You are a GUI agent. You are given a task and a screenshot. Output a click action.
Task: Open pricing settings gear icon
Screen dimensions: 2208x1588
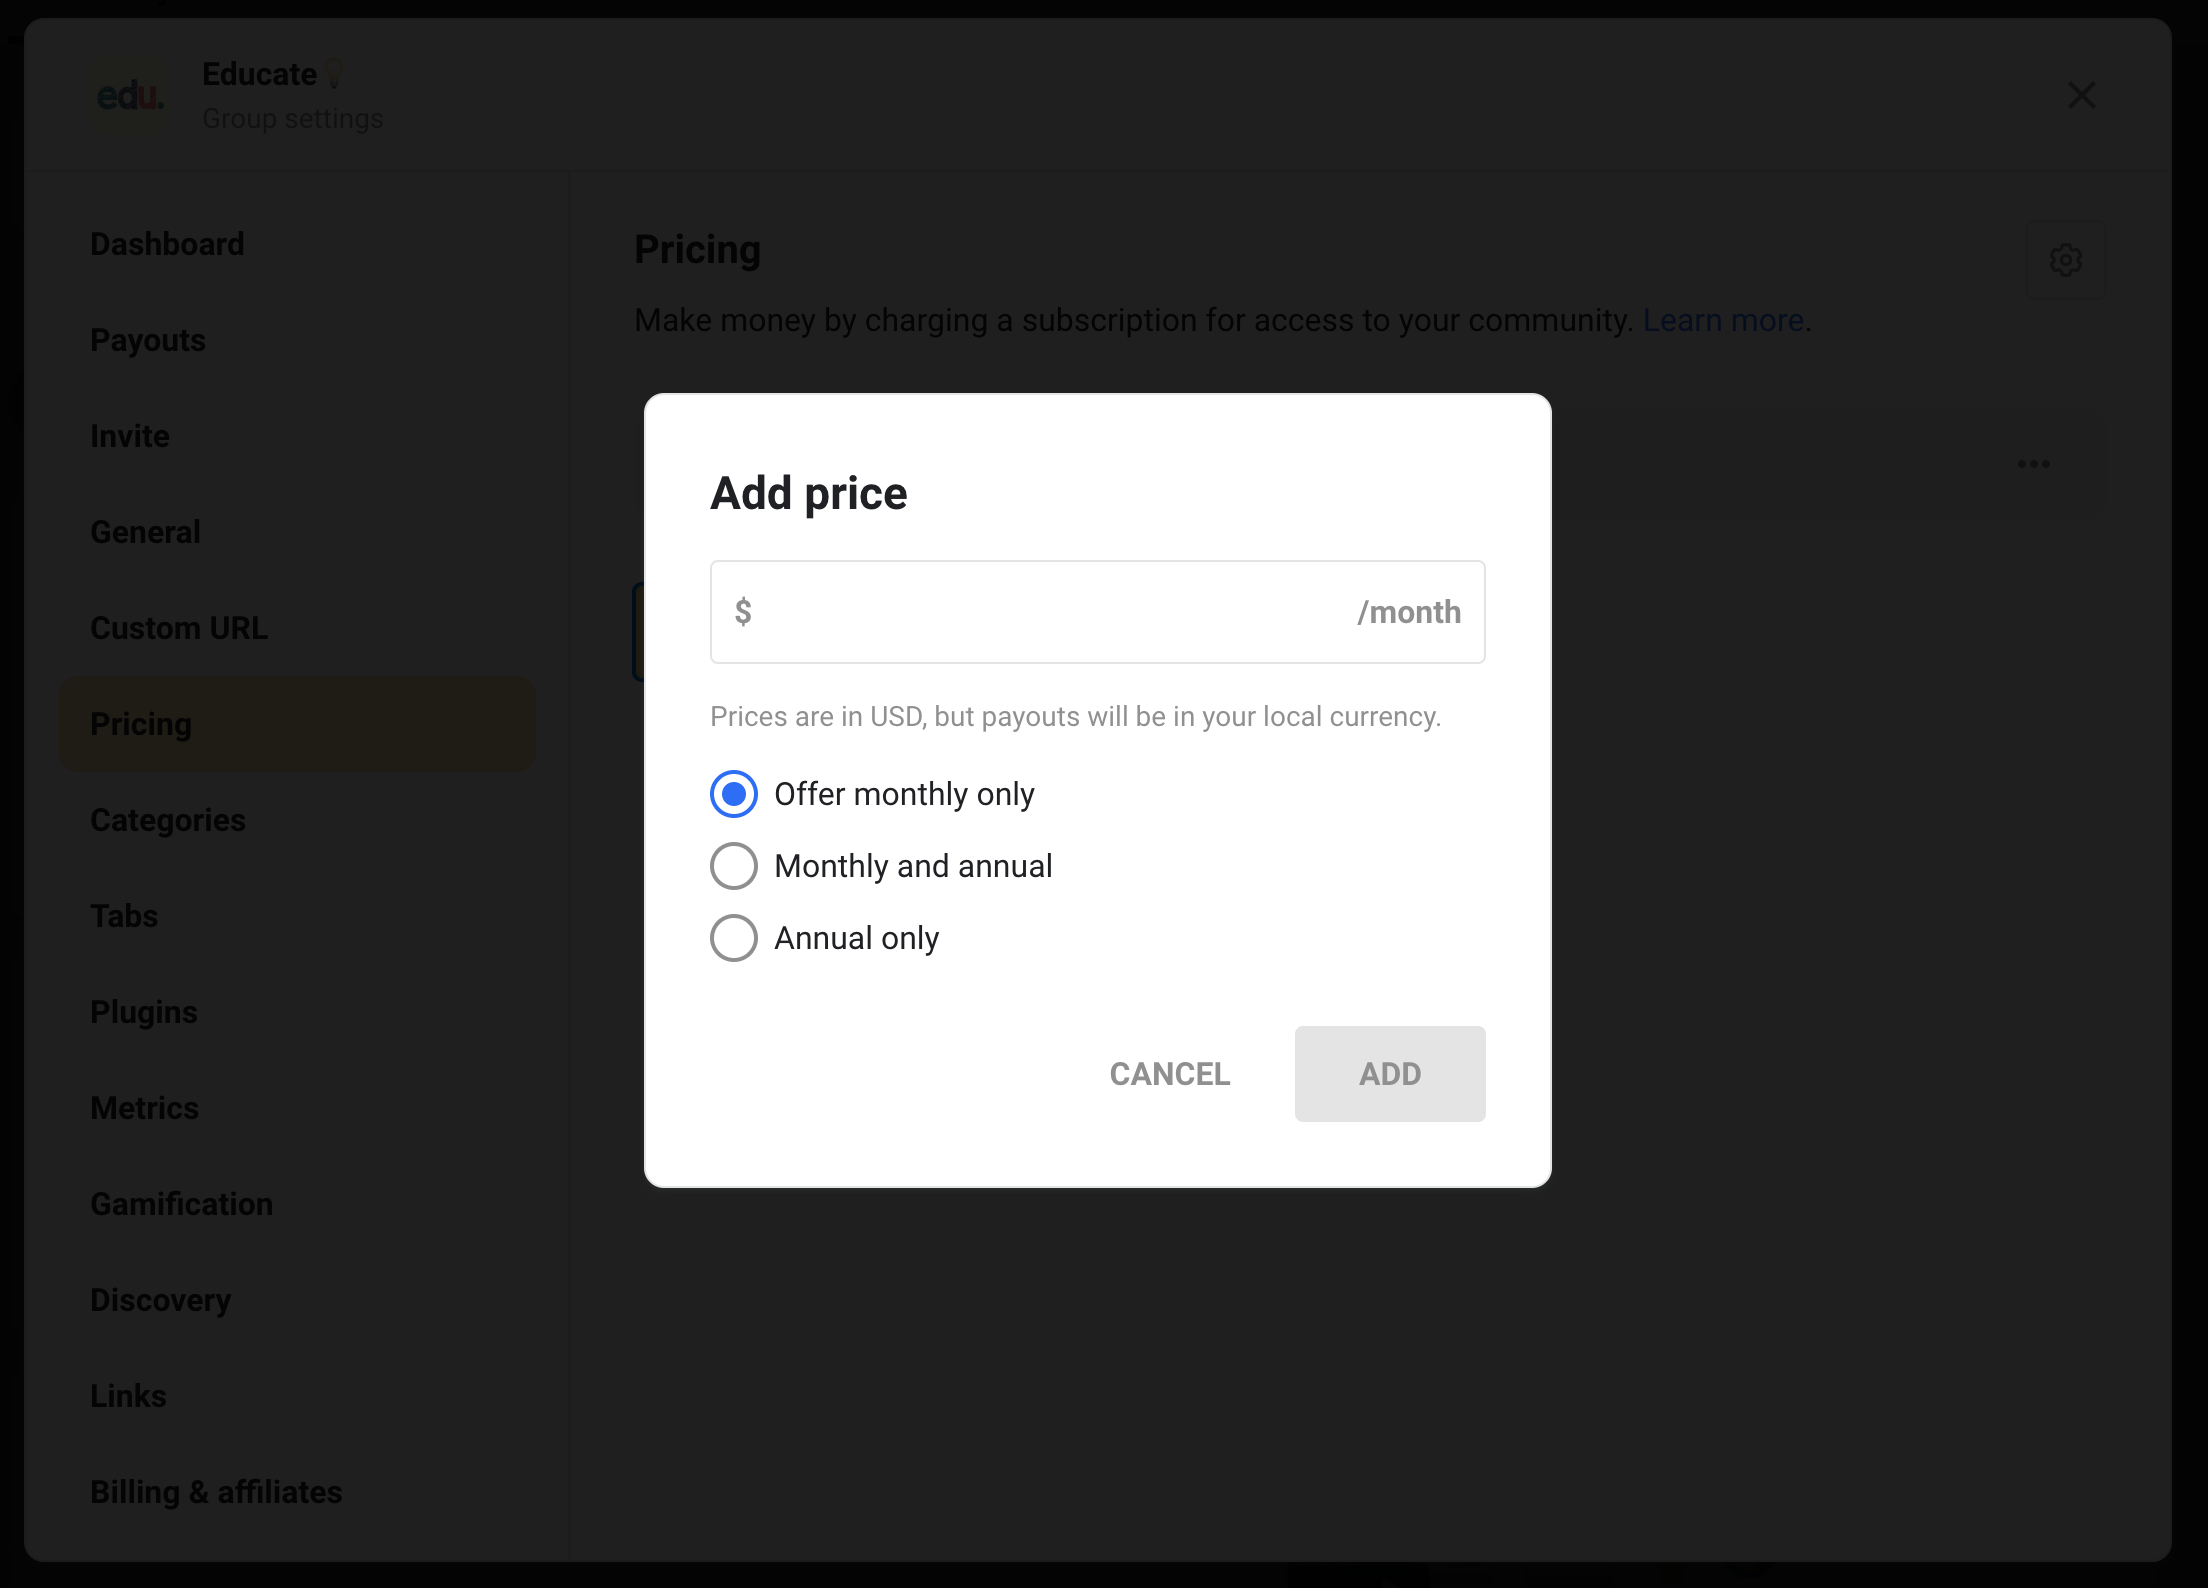pos(2065,260)
